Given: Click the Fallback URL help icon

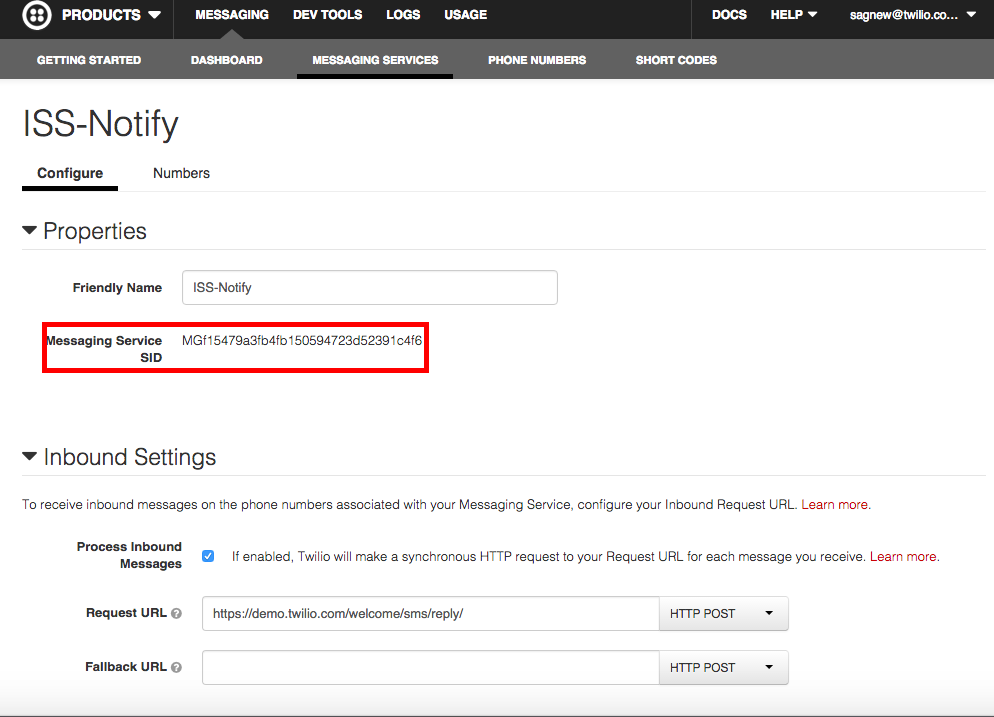Looking at the screenshot, I should click(x=176, y=667).
